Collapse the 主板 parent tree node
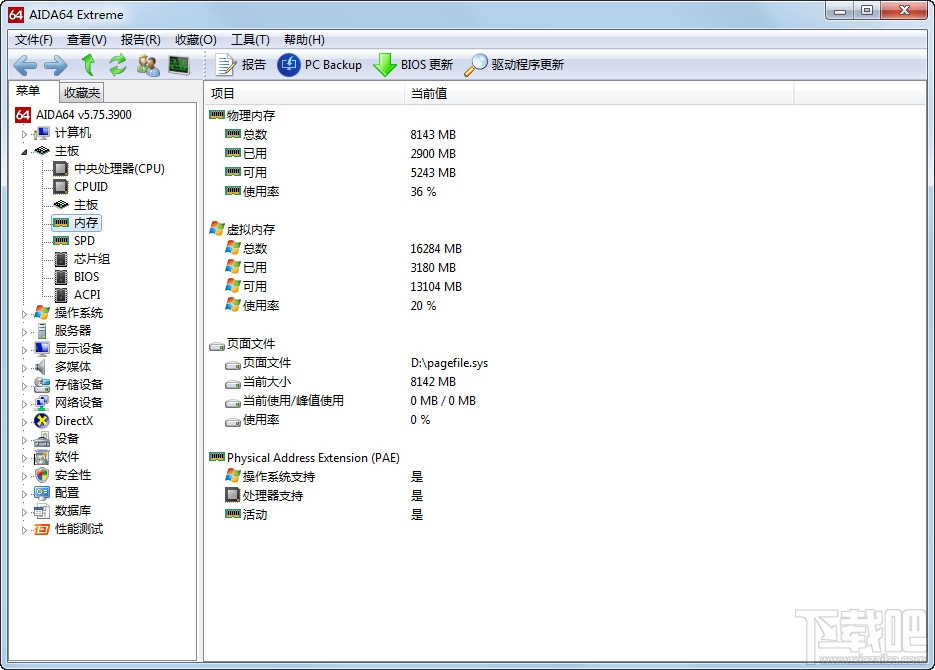The width and height of the screenshot is (935, 670). [24, 152]
